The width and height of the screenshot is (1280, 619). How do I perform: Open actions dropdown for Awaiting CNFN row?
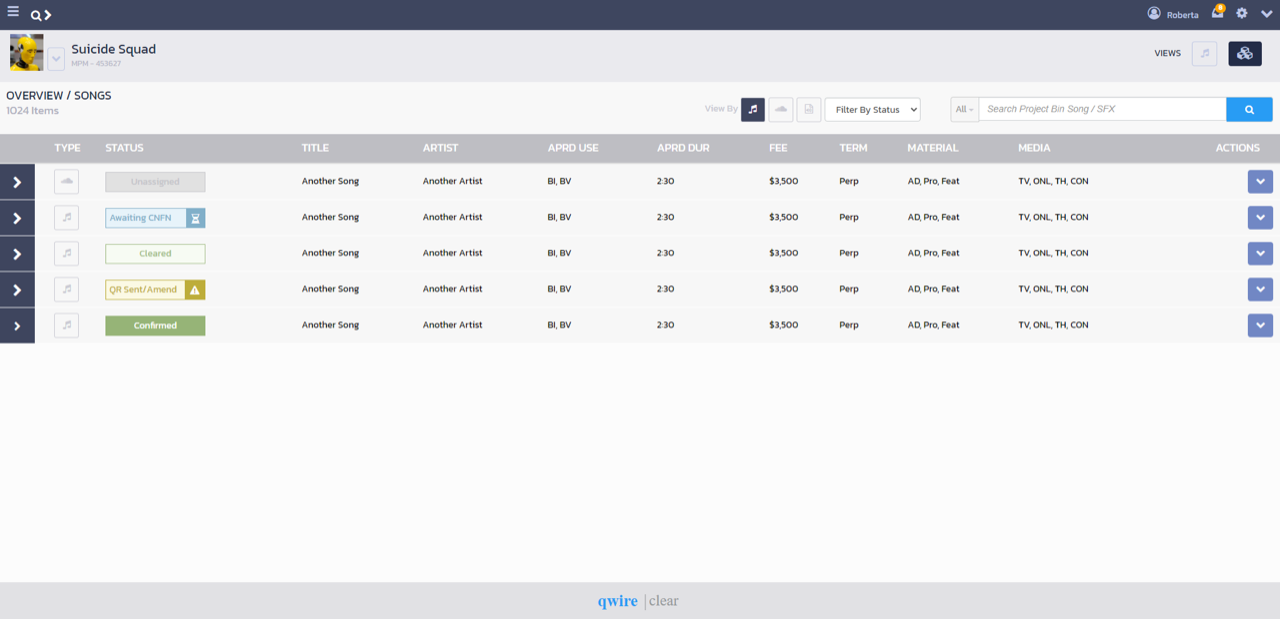coord(1260,217)
